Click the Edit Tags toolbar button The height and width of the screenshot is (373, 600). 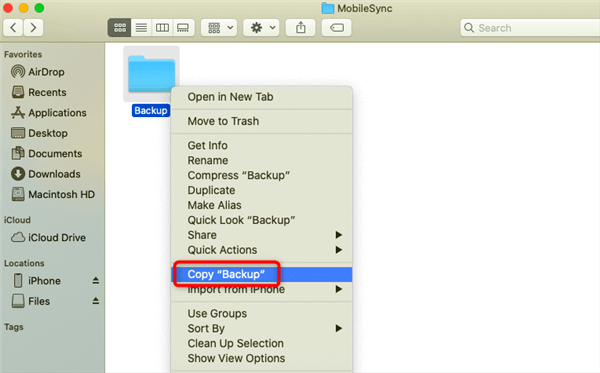[x=337, y=28]
